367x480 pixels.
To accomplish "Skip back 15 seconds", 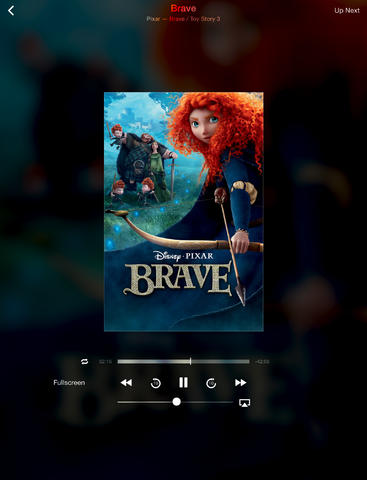I will click(x=155, y=383).
